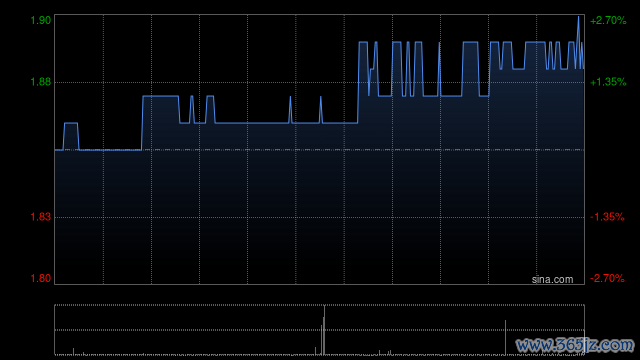This screenshot has height=360, width=640.
Task: Click the tallest volume bar in lower panel
Action: (324, 330)
